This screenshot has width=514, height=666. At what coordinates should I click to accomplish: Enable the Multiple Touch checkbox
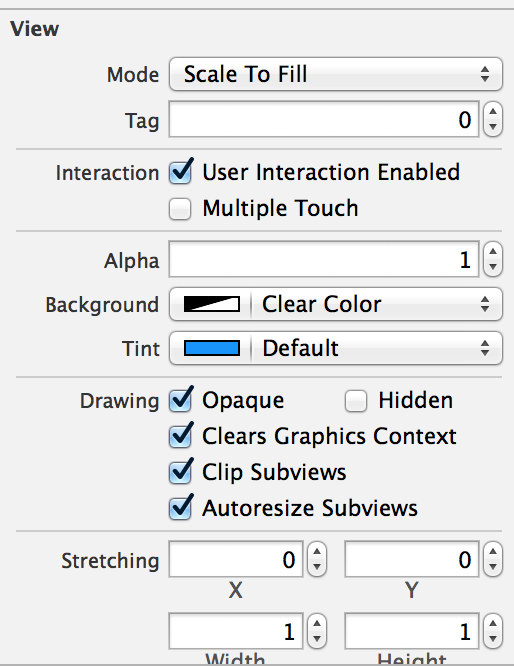point(180,209)
